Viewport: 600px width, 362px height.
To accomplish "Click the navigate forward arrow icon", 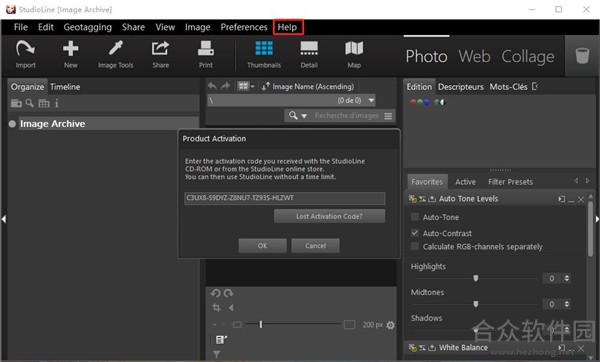I will tap(225, 86).
